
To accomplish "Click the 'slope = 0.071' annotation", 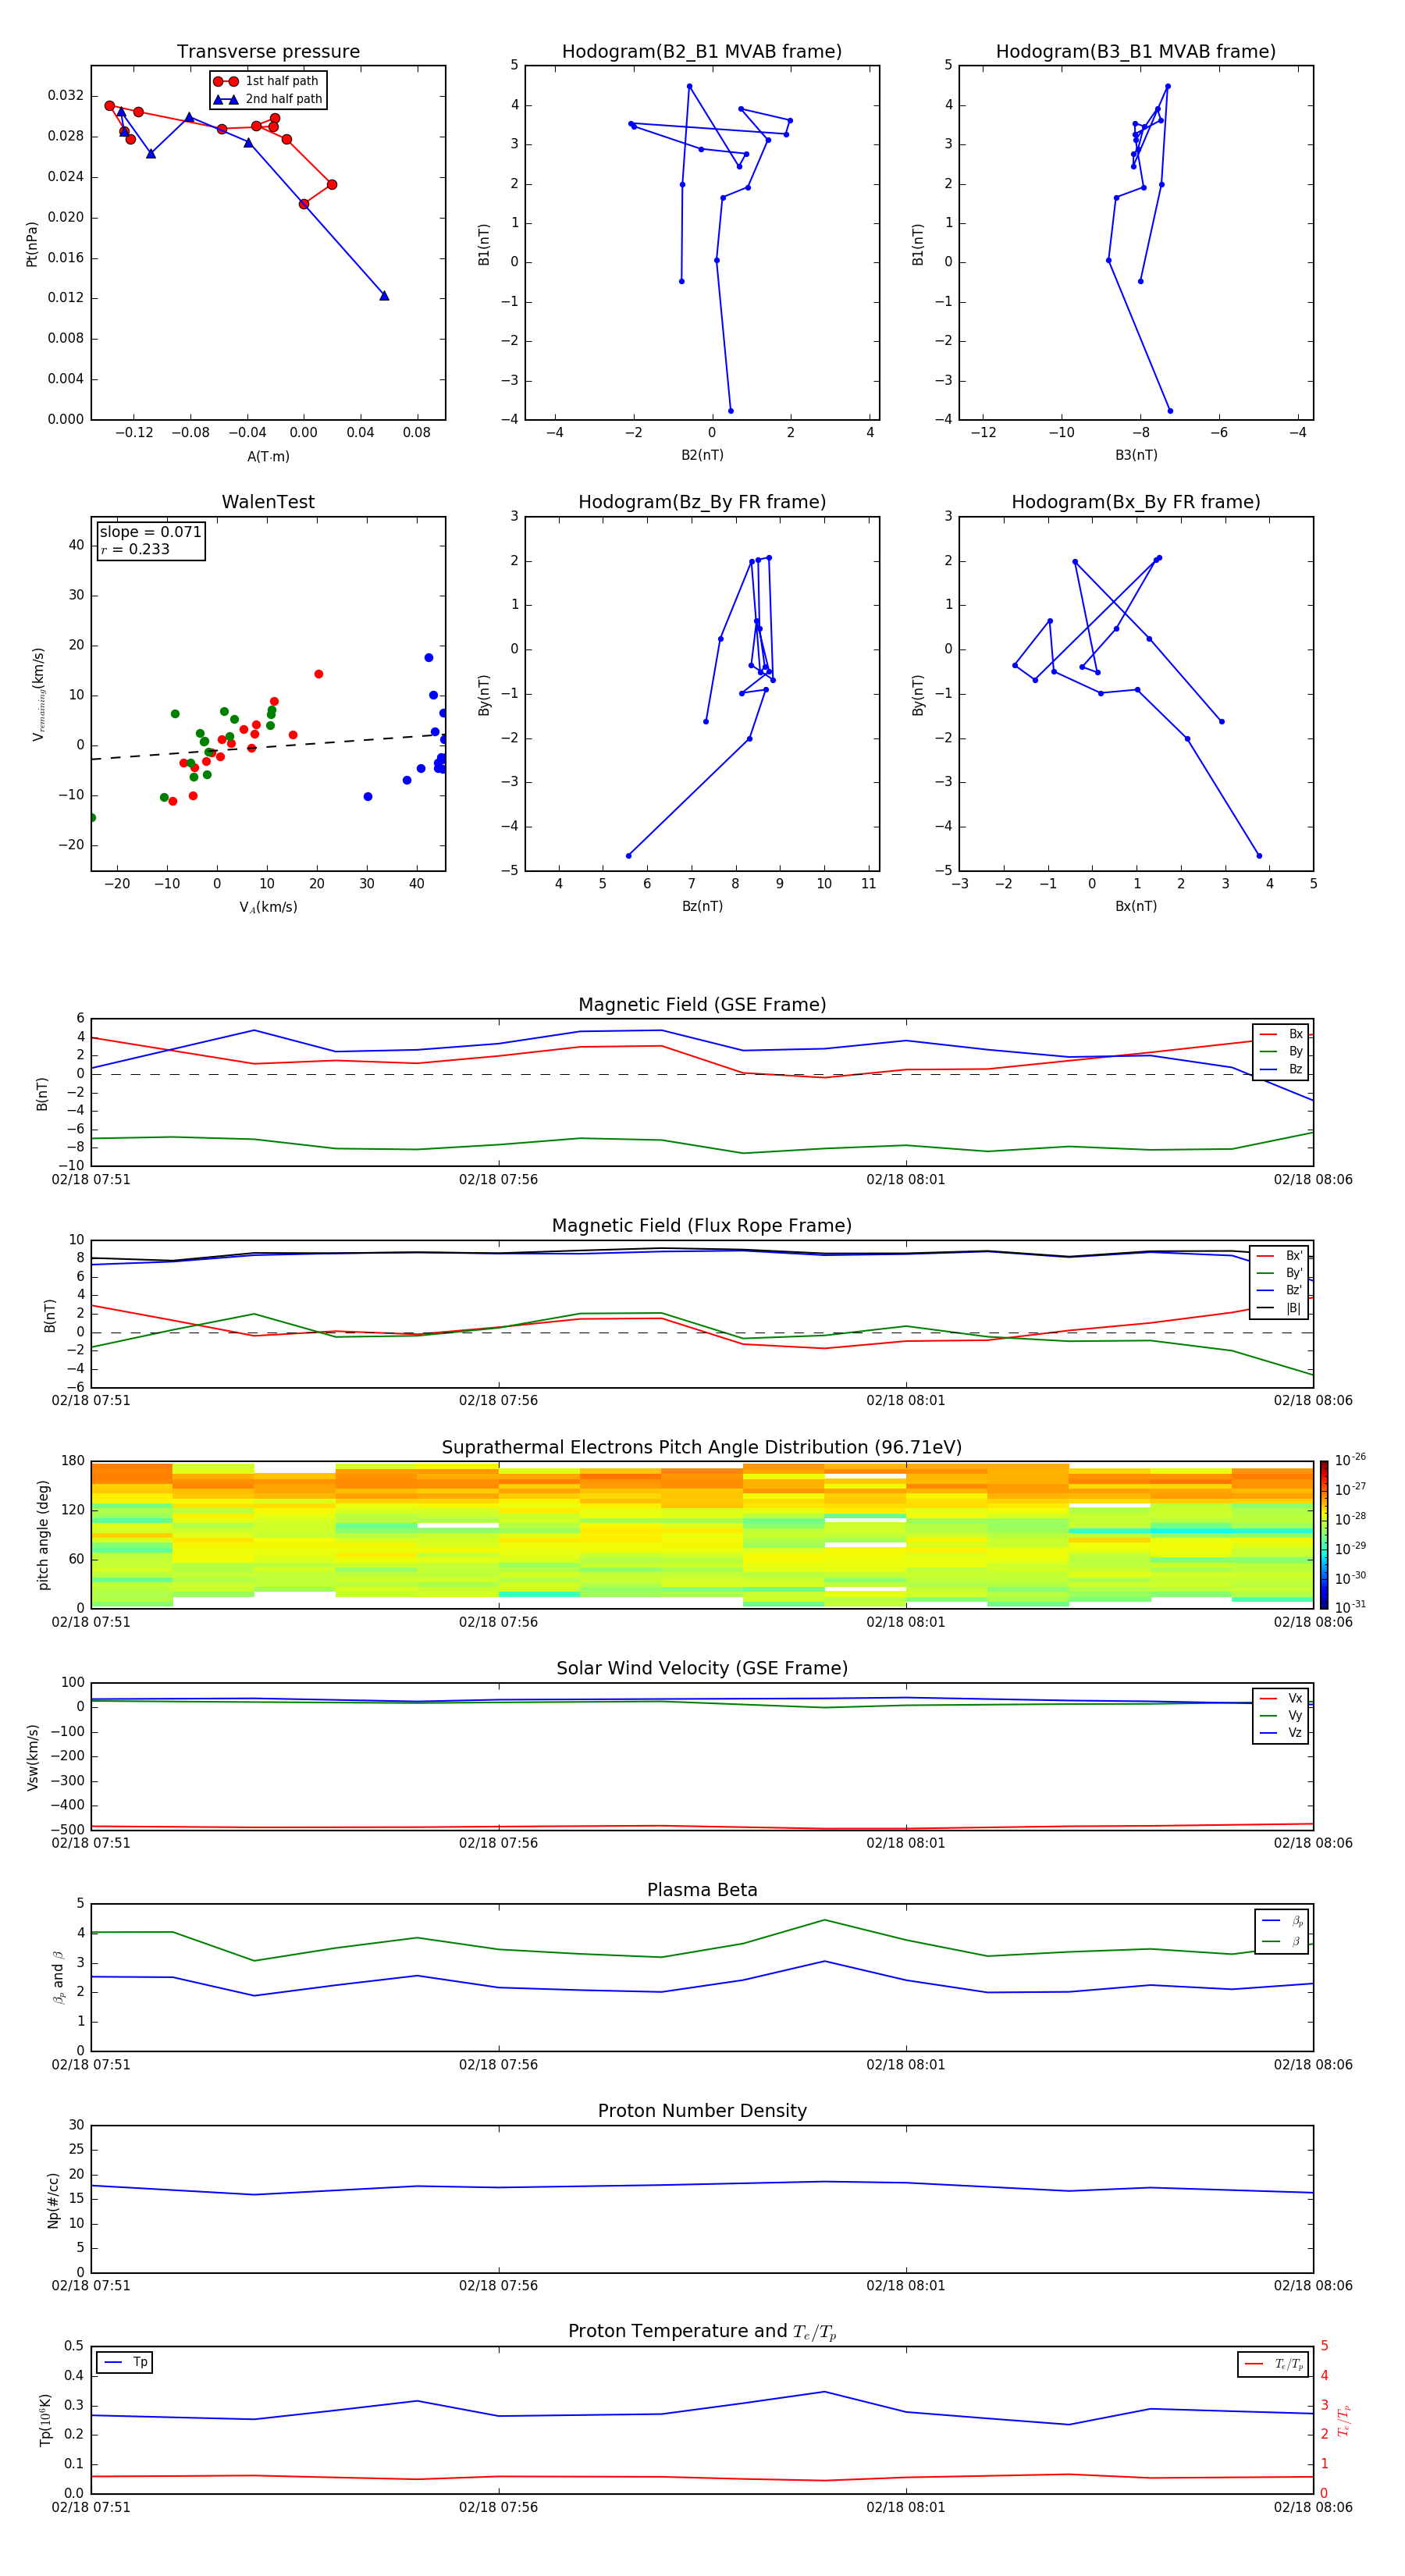I will pyautogui.click(x=150, y=532).
